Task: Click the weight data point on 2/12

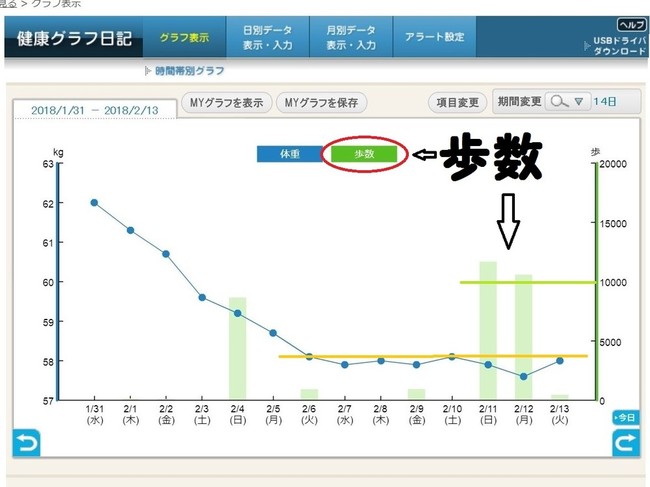Action: pyautogui.click(x=524, y=376)
